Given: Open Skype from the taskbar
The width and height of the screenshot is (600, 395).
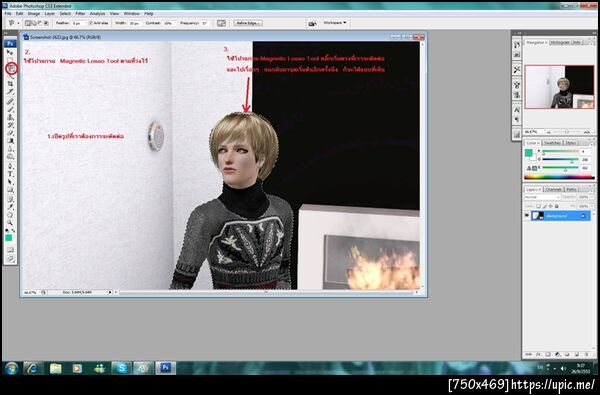Looking at the screenshot, I should click(121, 368).
